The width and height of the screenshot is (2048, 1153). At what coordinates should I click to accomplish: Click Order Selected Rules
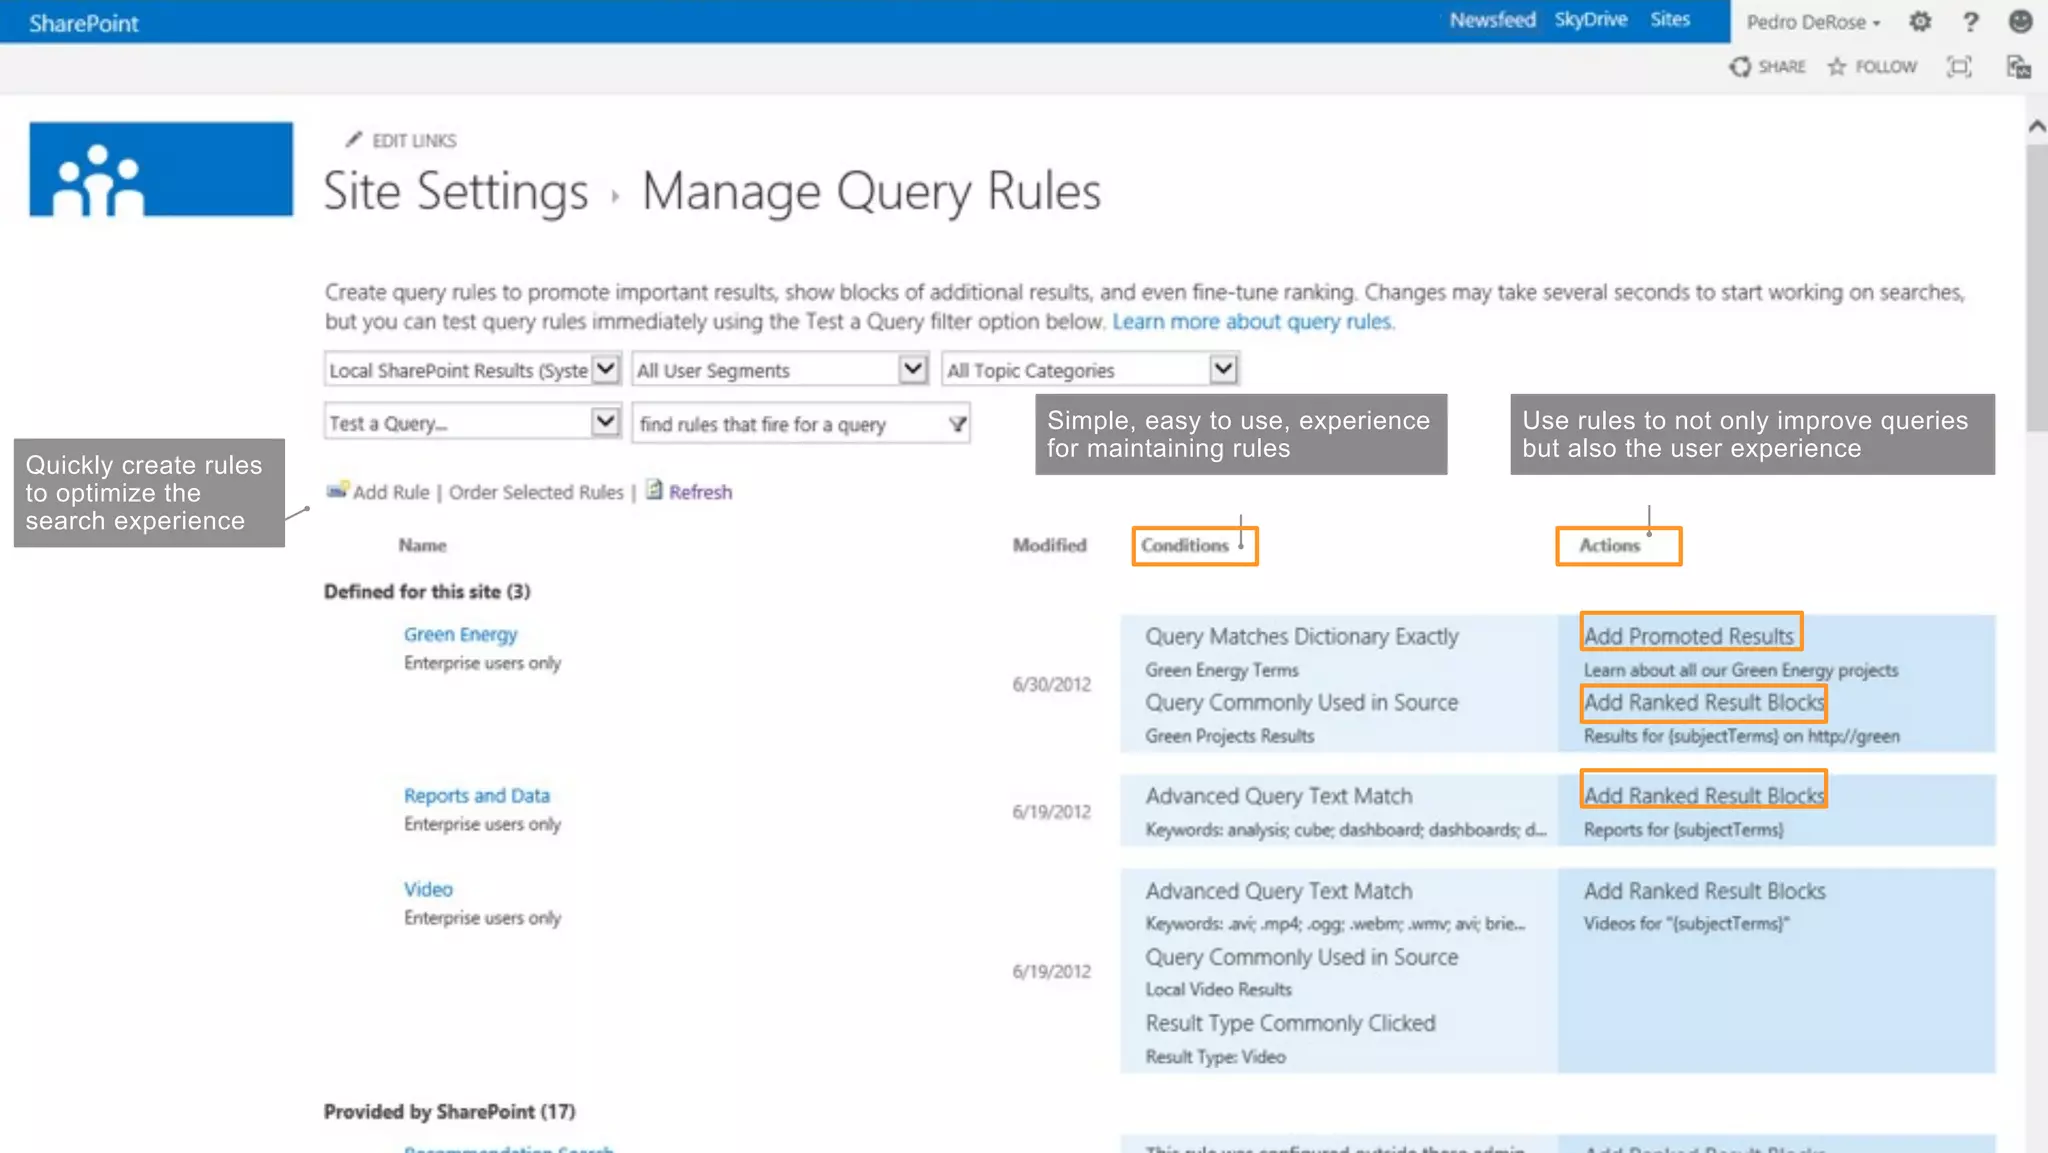coord(536,492)
